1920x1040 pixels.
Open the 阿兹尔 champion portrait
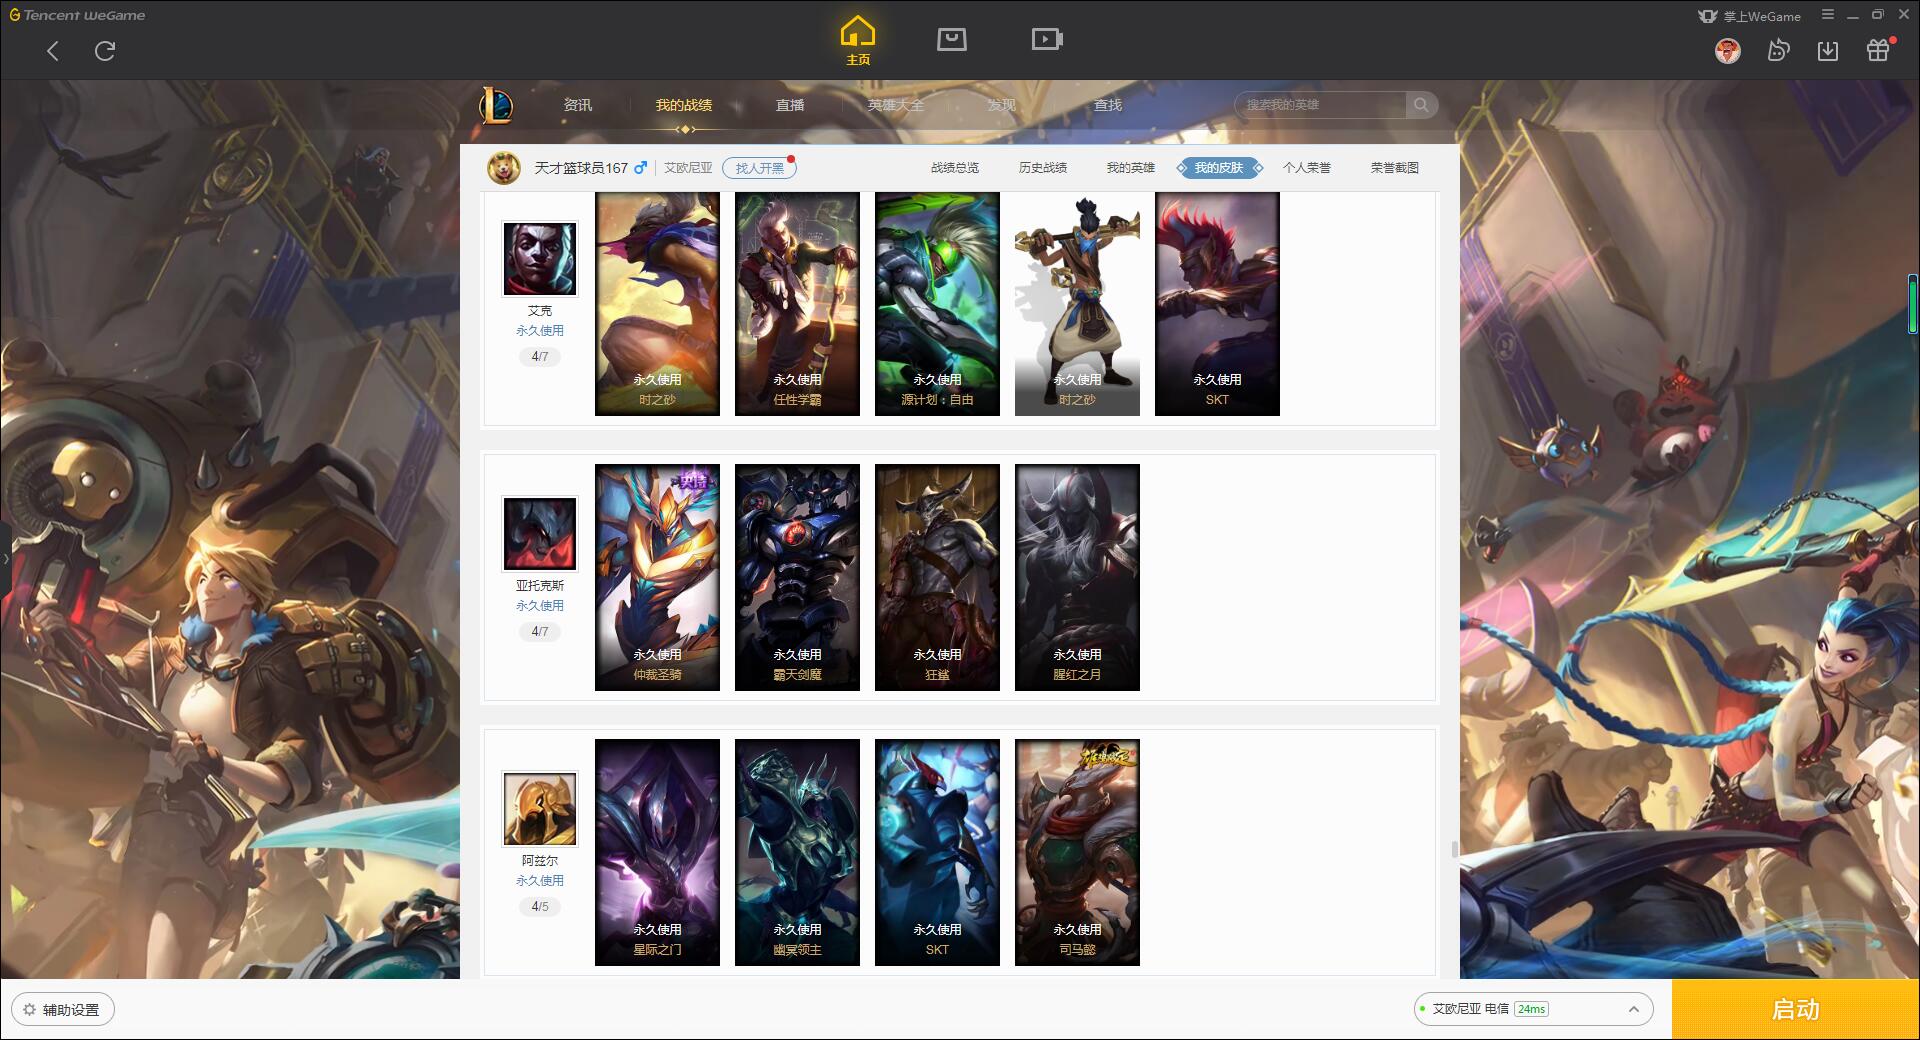[x=540, y=809]
